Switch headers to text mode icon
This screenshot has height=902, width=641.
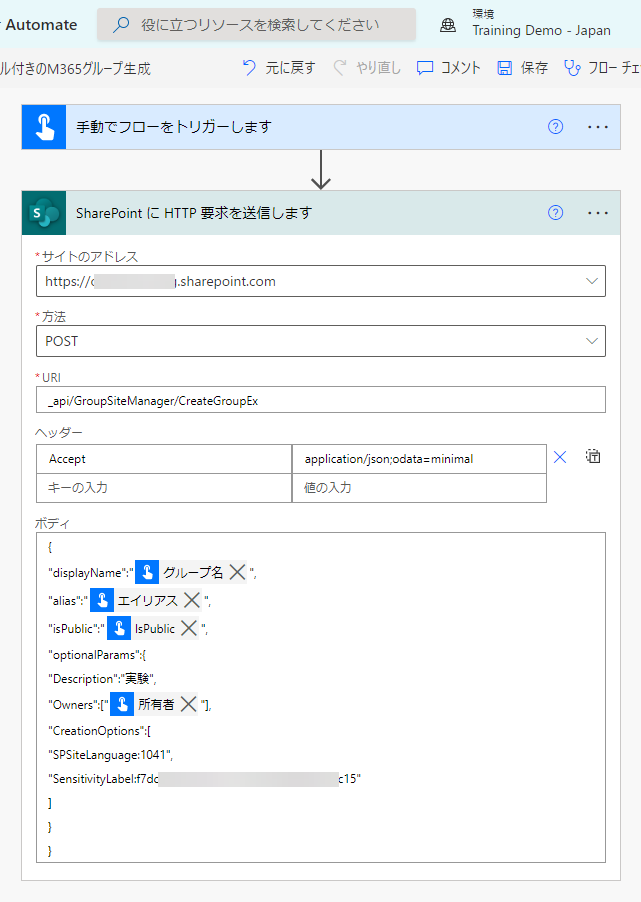(x=593, y=456)
